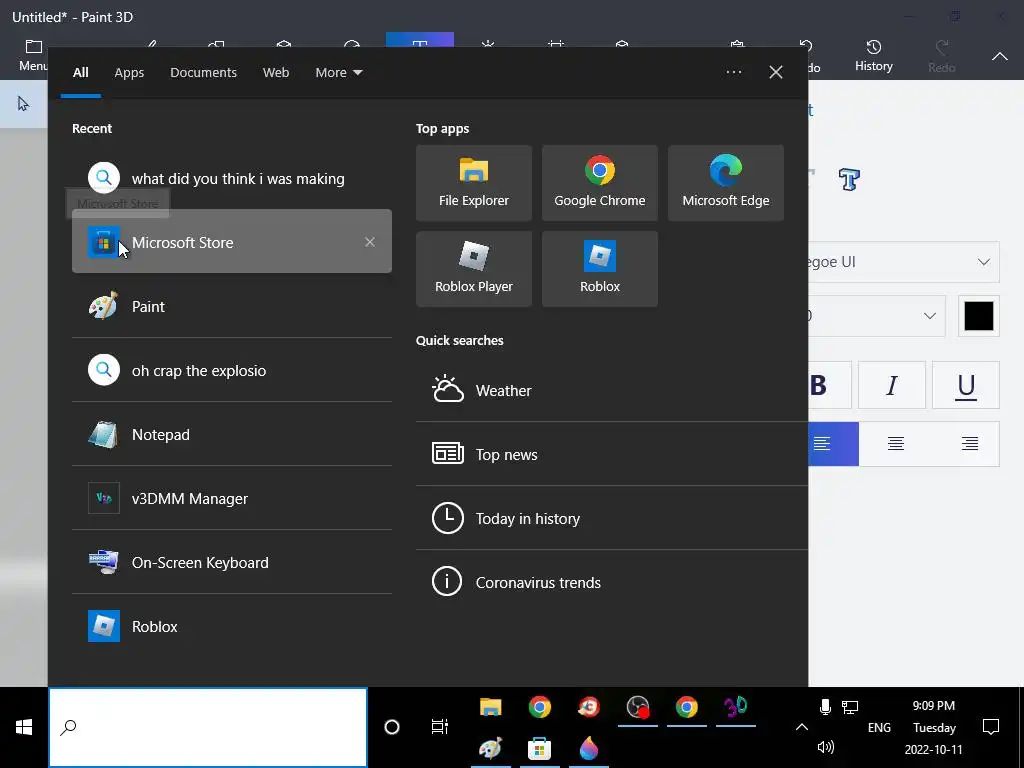Launch On-Screen Keyboard from Recent
The height and width of the screenshot is (768, 1024).
point(231,562)
